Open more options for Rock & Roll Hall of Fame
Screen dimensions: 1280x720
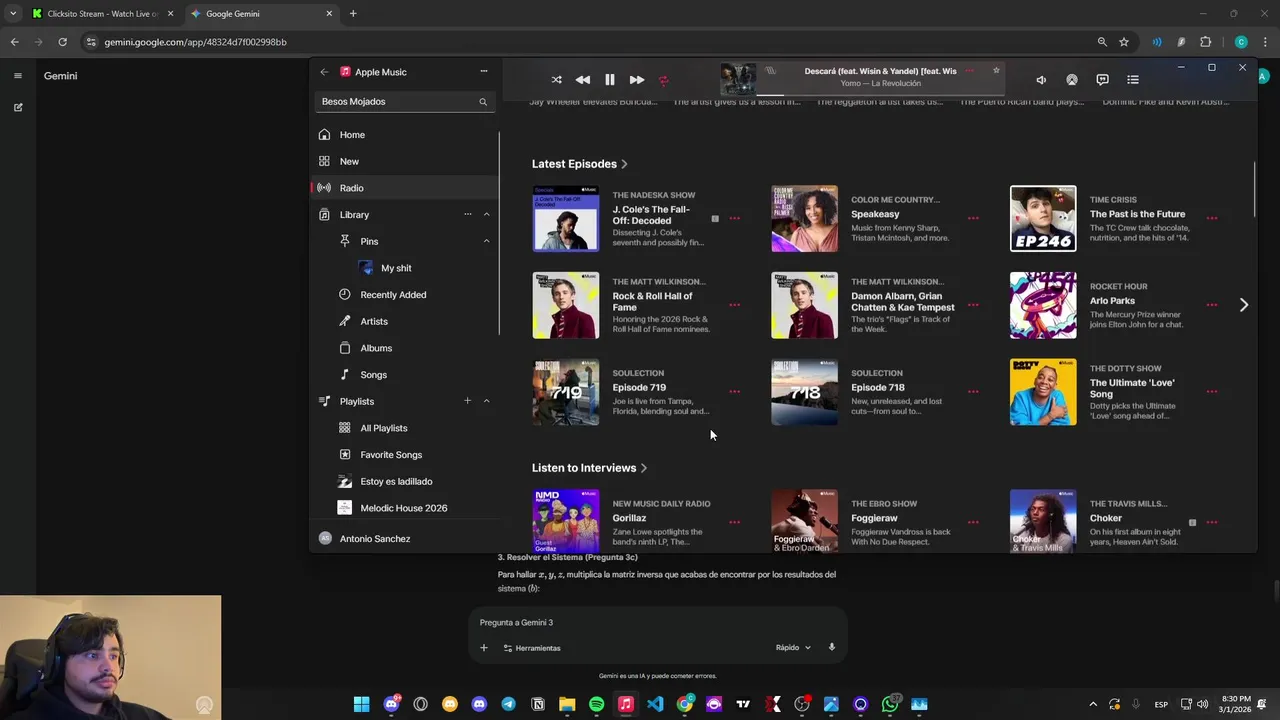[x=735, y=305]
